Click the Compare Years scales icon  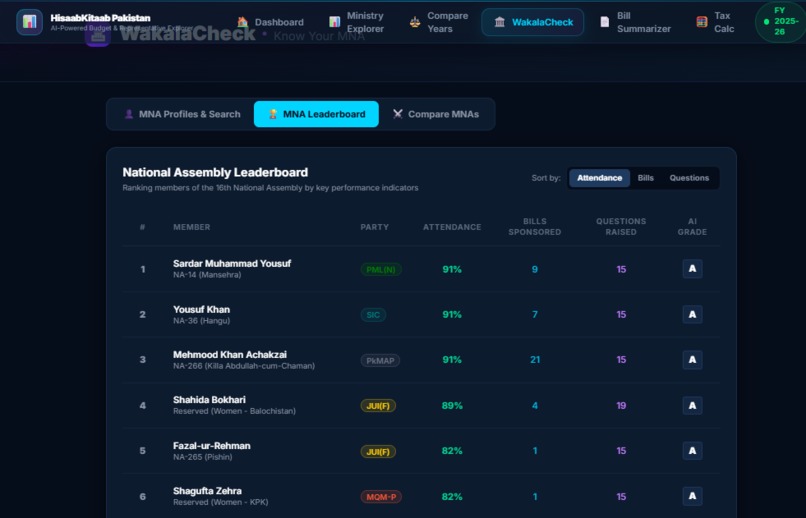(x=415, y=22)
